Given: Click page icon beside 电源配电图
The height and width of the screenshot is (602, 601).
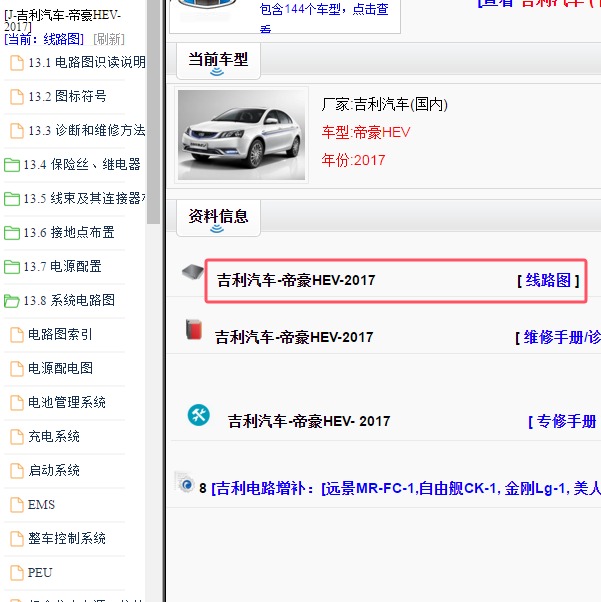Looking at the screenshot, I should tap(17, 369).
